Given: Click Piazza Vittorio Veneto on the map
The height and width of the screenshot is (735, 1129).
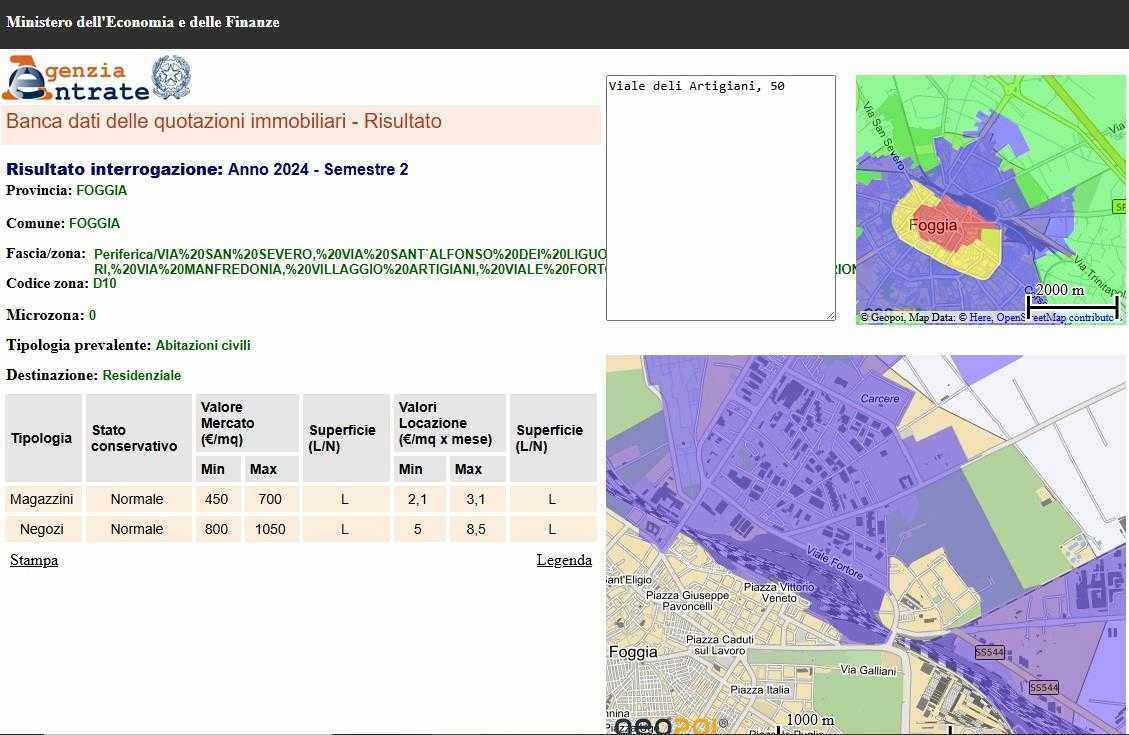Looking at the screenshot, I should (778, 592).
